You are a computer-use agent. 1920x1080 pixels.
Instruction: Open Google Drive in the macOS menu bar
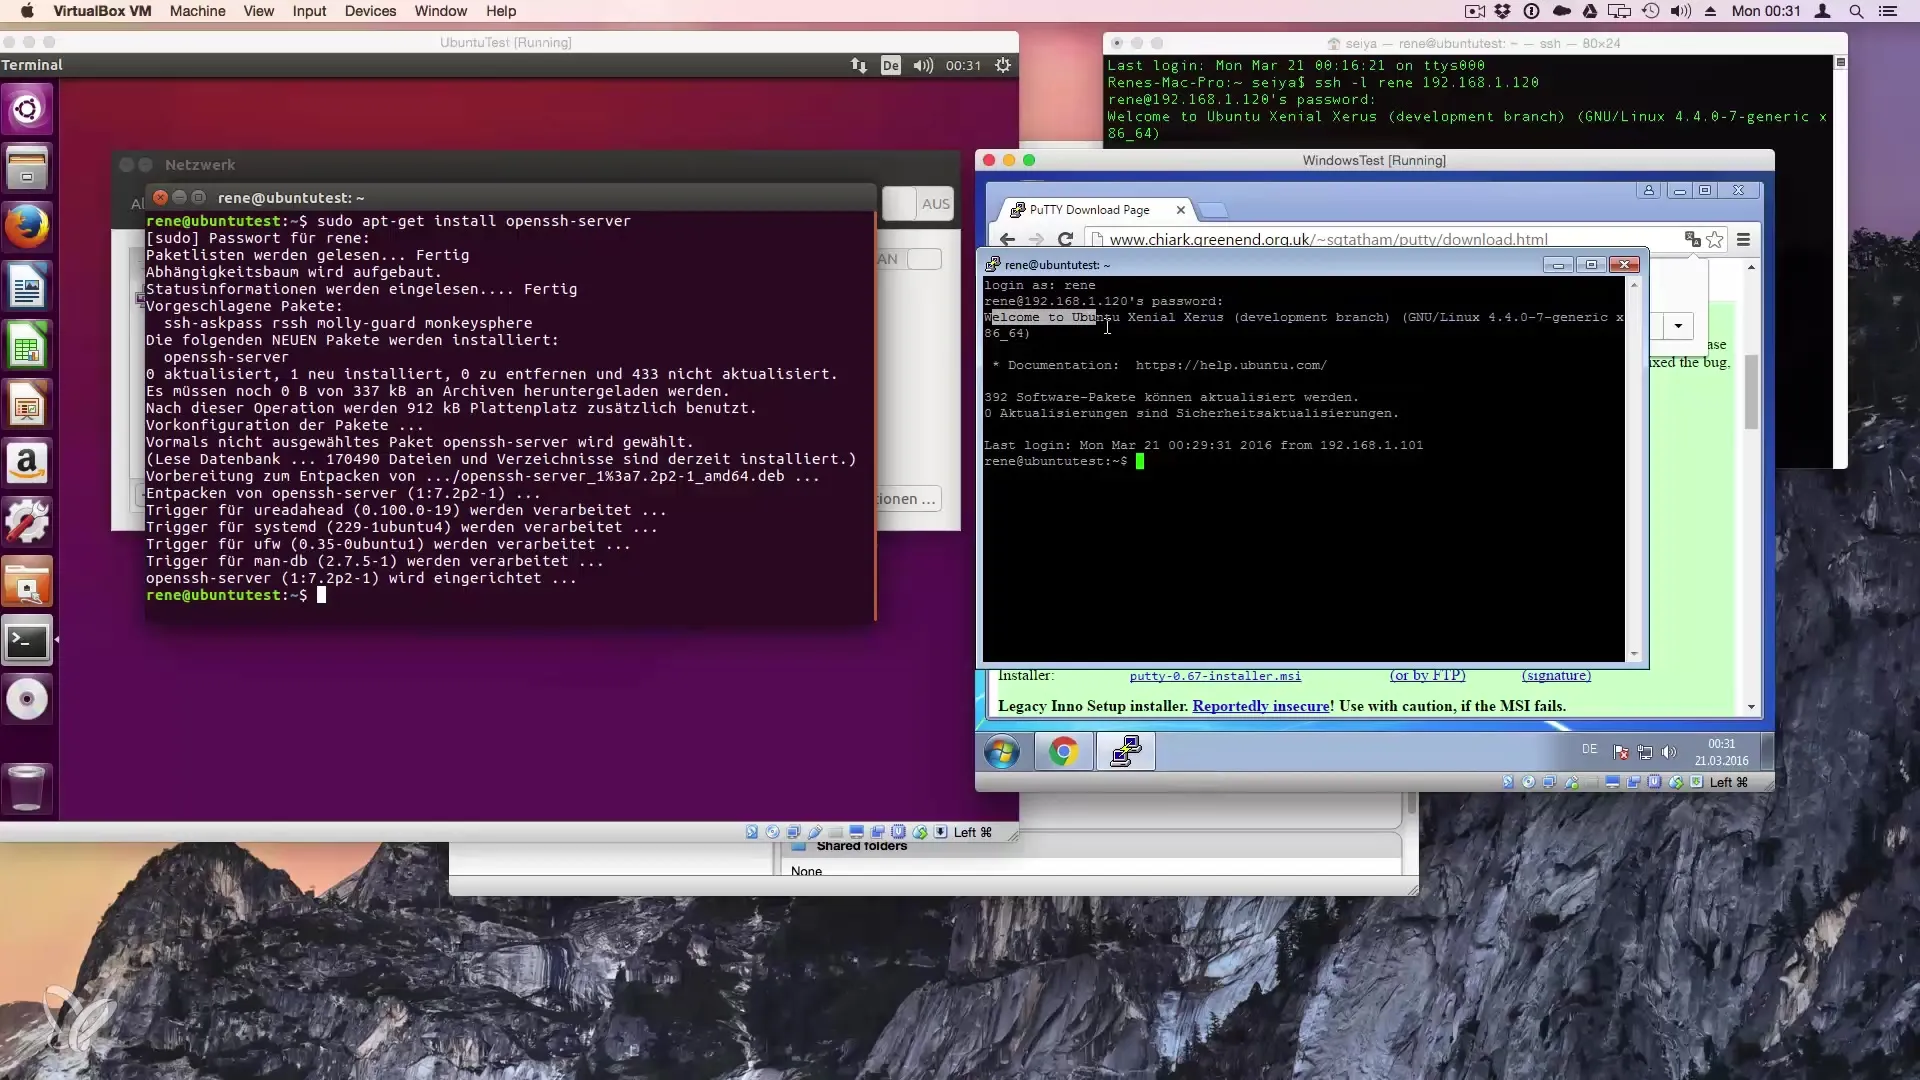click(x=1590, y=11)
